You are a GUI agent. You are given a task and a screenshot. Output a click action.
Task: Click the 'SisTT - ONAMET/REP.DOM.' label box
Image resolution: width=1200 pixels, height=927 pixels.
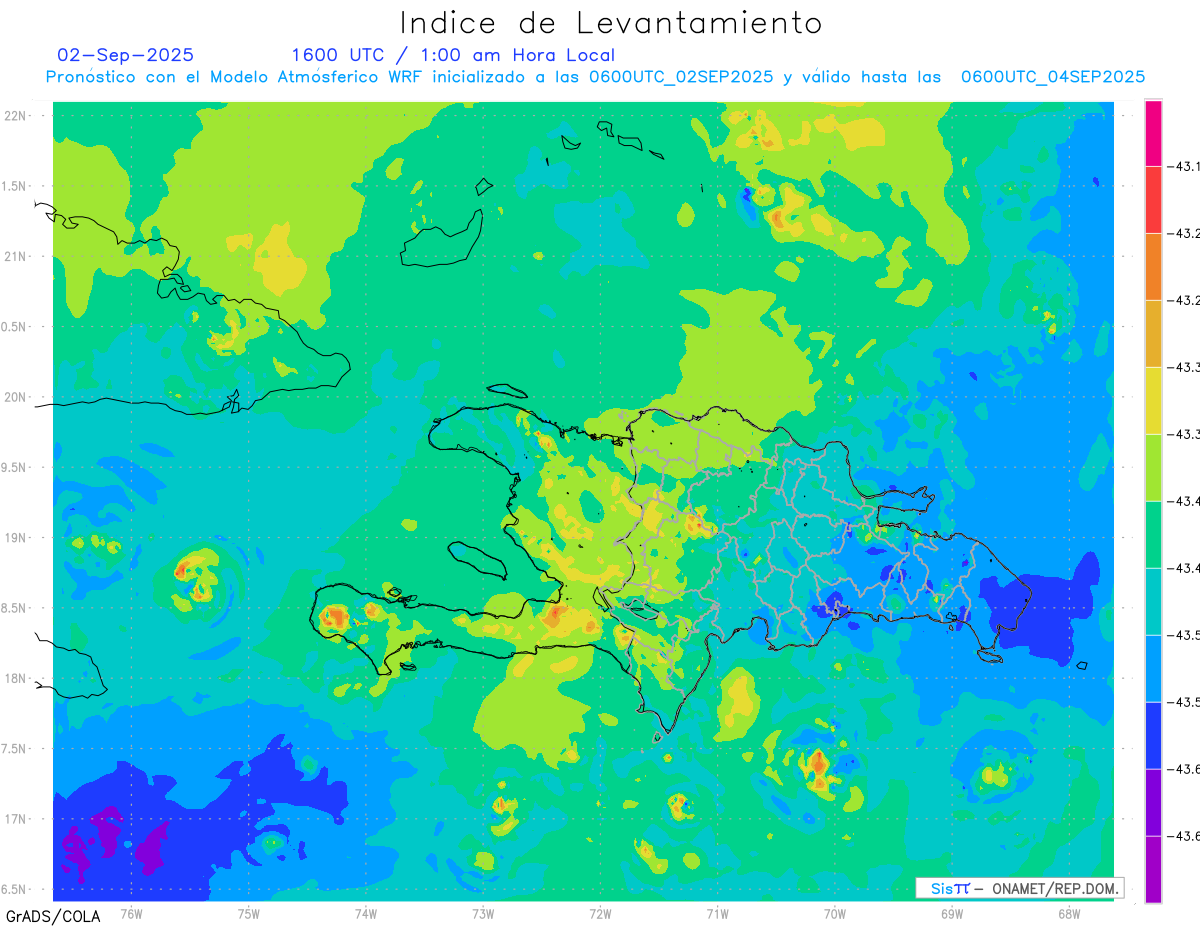tap(1019, 888)
